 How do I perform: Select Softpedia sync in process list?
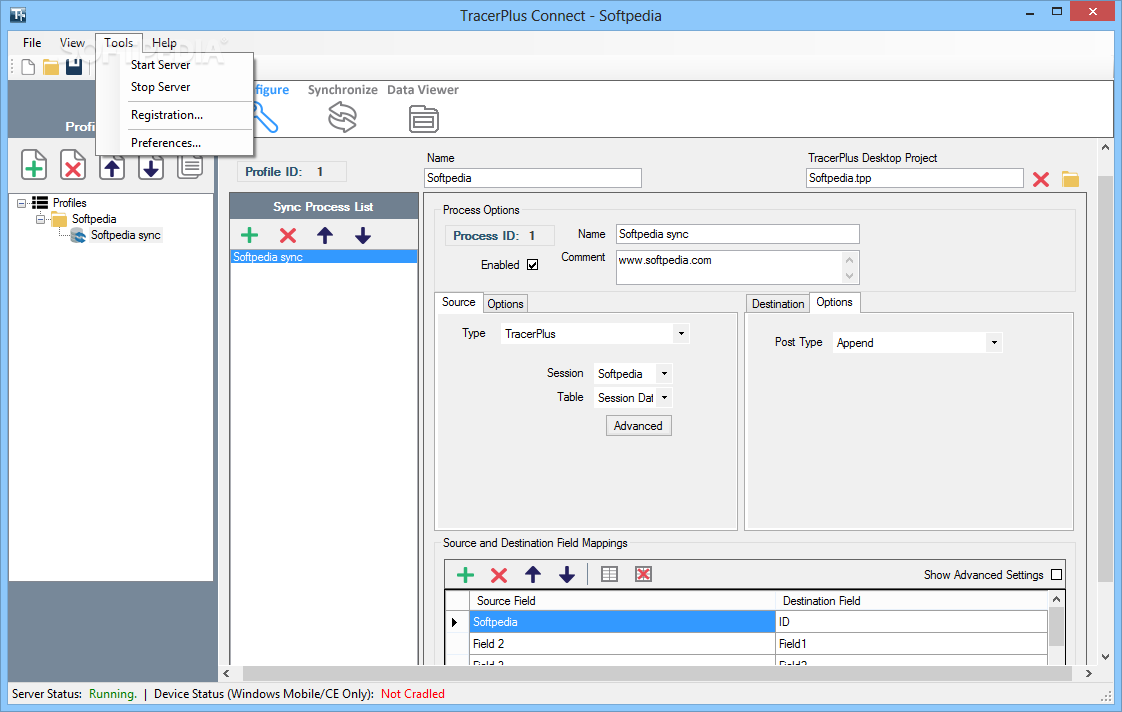tap(324, 257)
